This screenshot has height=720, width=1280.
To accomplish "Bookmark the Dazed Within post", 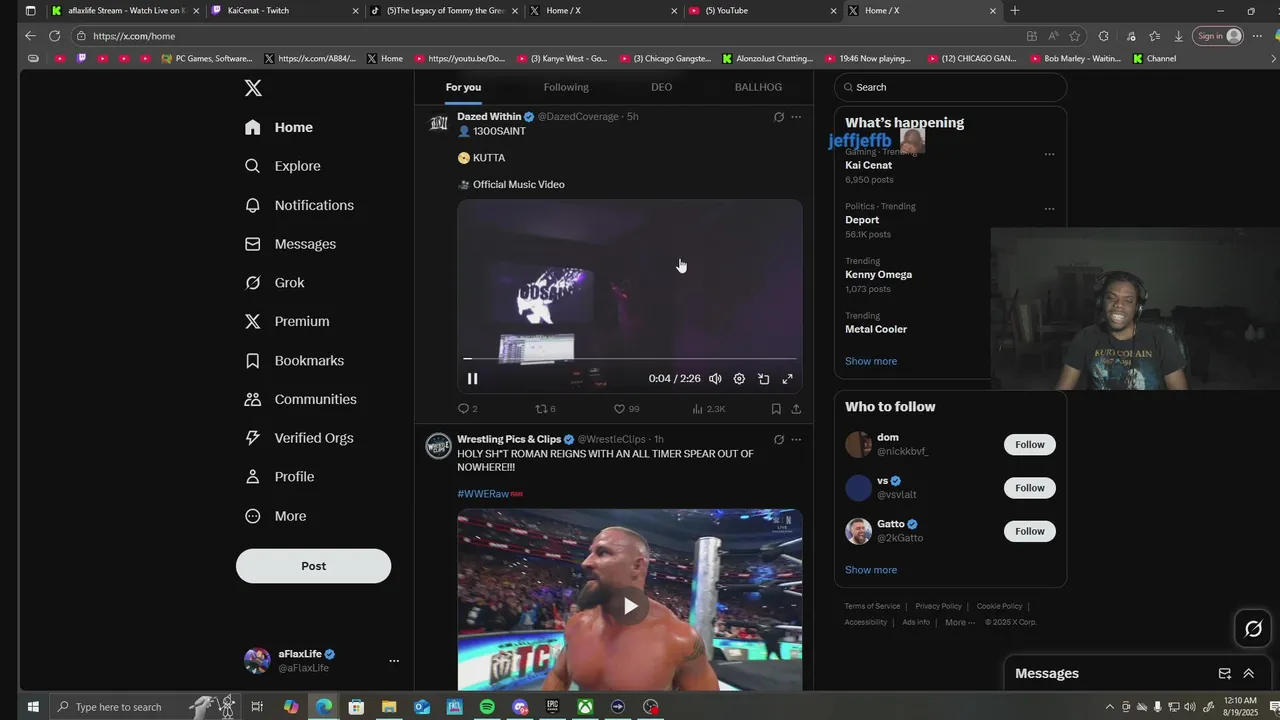I will click(x=776, y=409).
